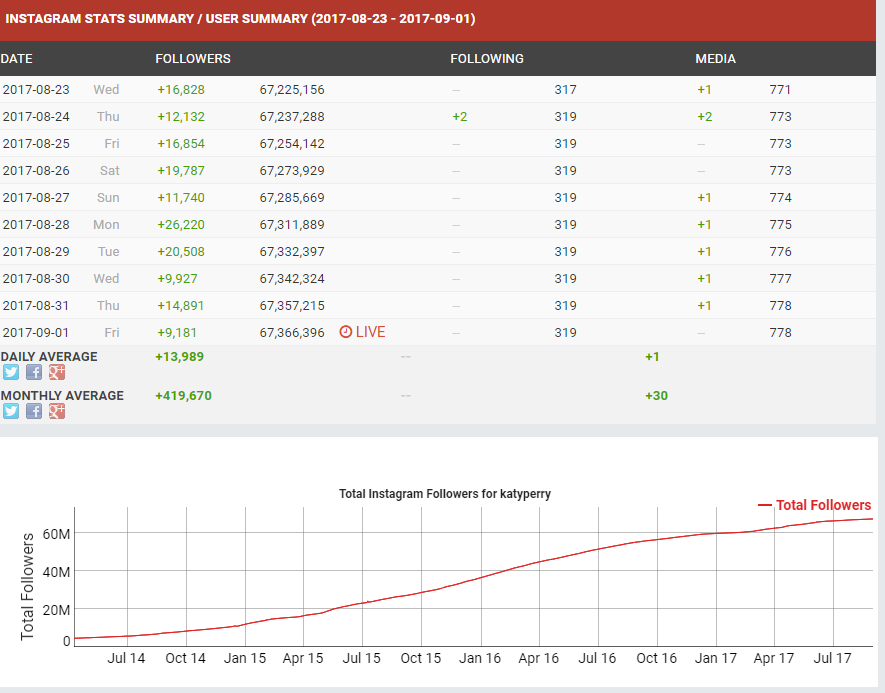Share daily average on Google Plus
The image size is (885, 693).
[57, 372]
